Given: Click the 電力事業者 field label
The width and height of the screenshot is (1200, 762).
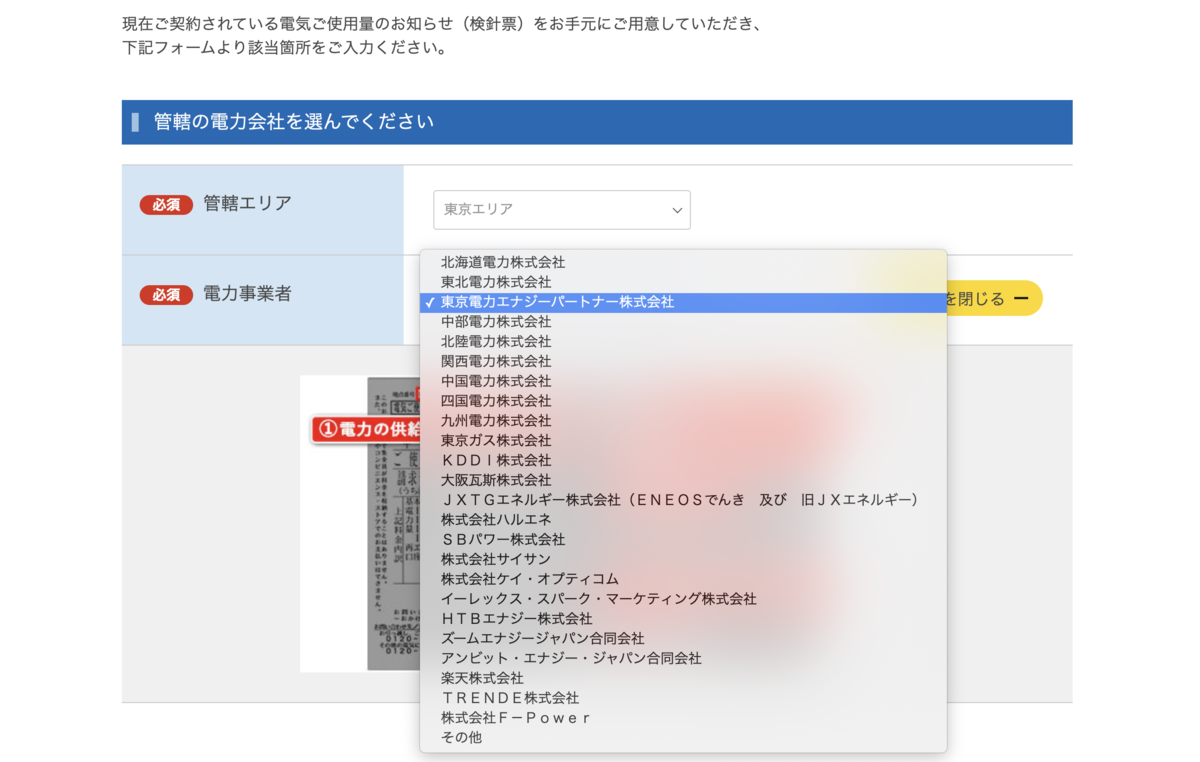Looking at the screenshot, I should pos(247,295).
